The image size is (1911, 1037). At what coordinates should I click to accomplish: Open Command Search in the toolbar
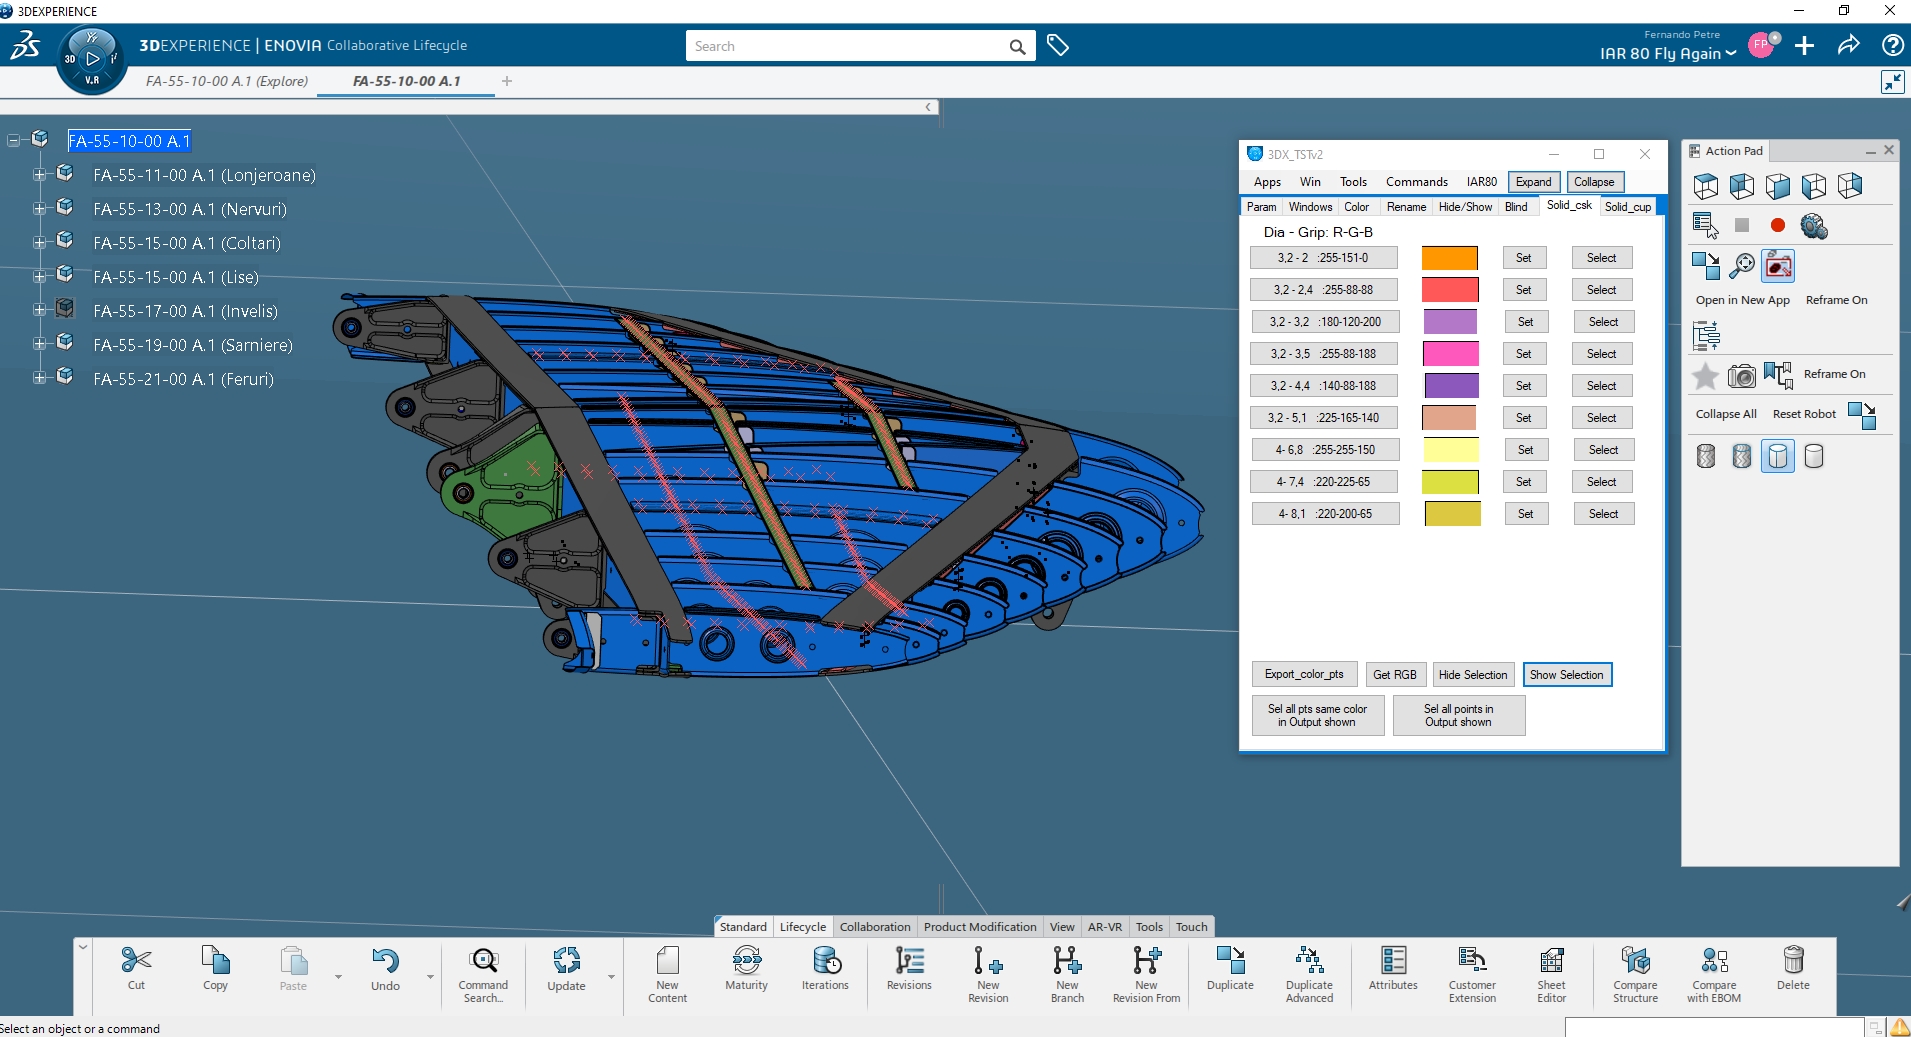click(x=484, y=961)
